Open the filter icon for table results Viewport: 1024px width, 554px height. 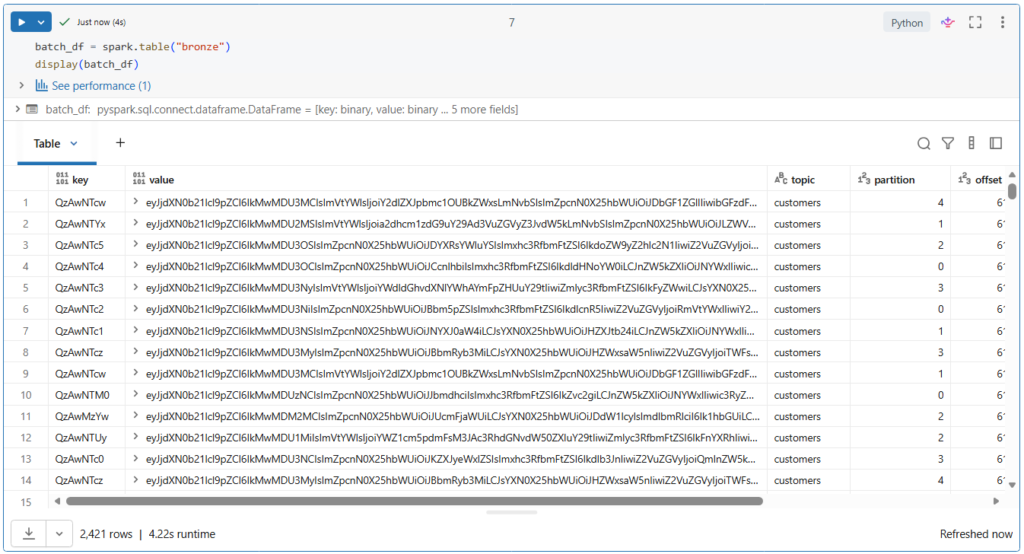coord(948,144)
